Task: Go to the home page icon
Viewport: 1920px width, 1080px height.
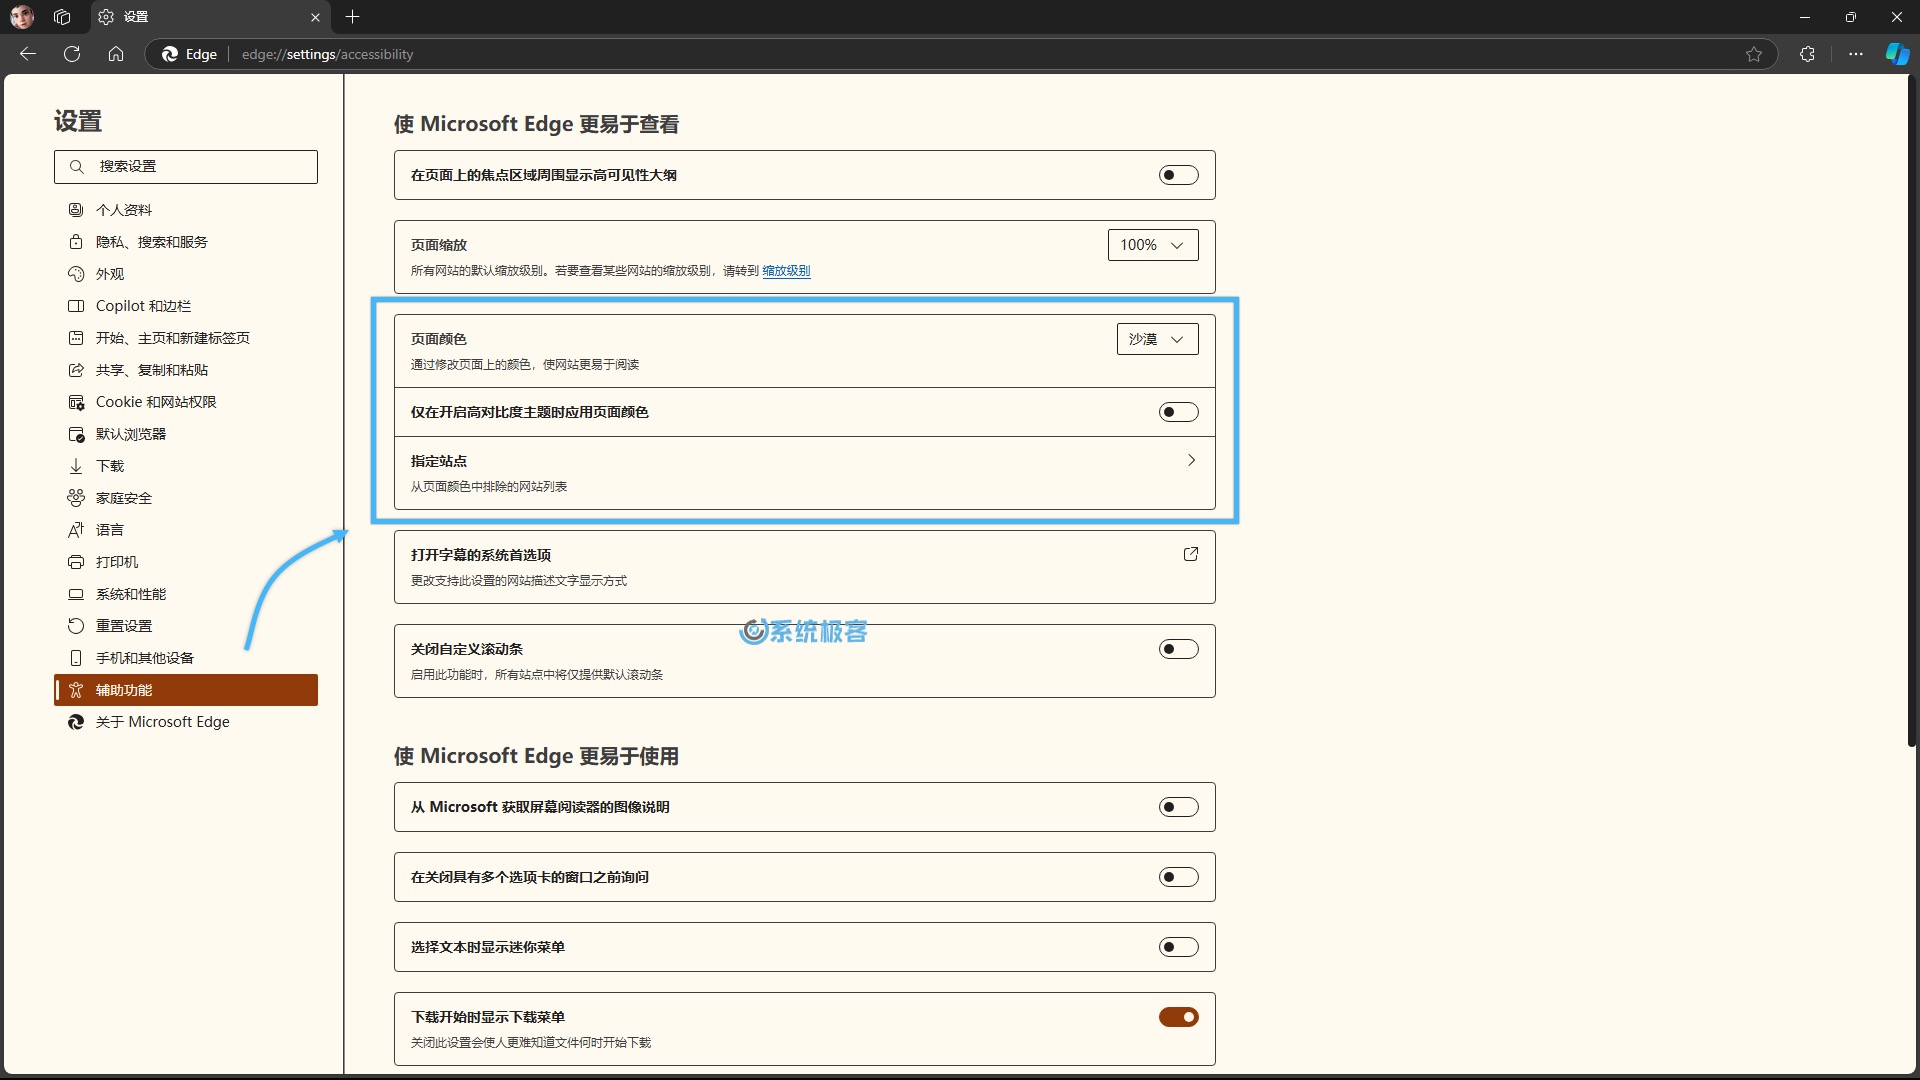Action: pyautogui.click(x=116, y=54)
